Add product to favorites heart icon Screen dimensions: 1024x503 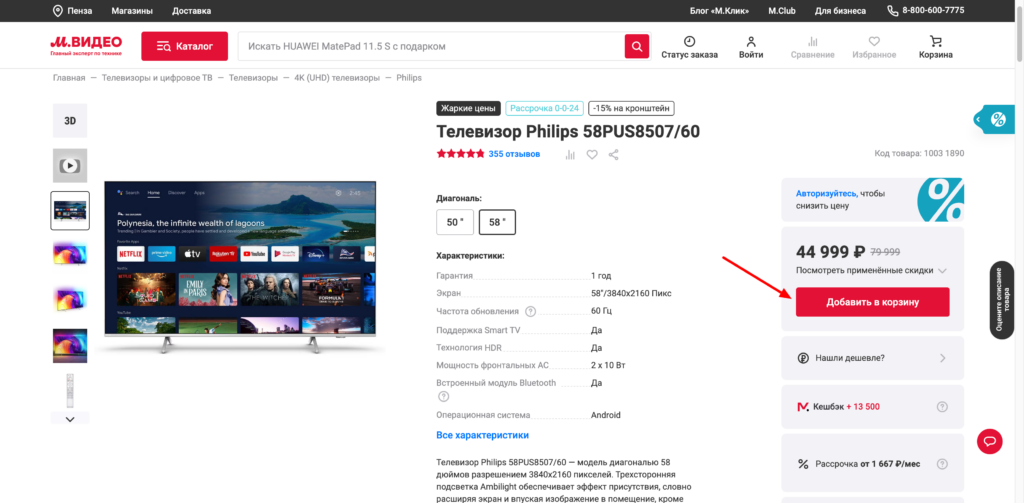pos(592,155)
